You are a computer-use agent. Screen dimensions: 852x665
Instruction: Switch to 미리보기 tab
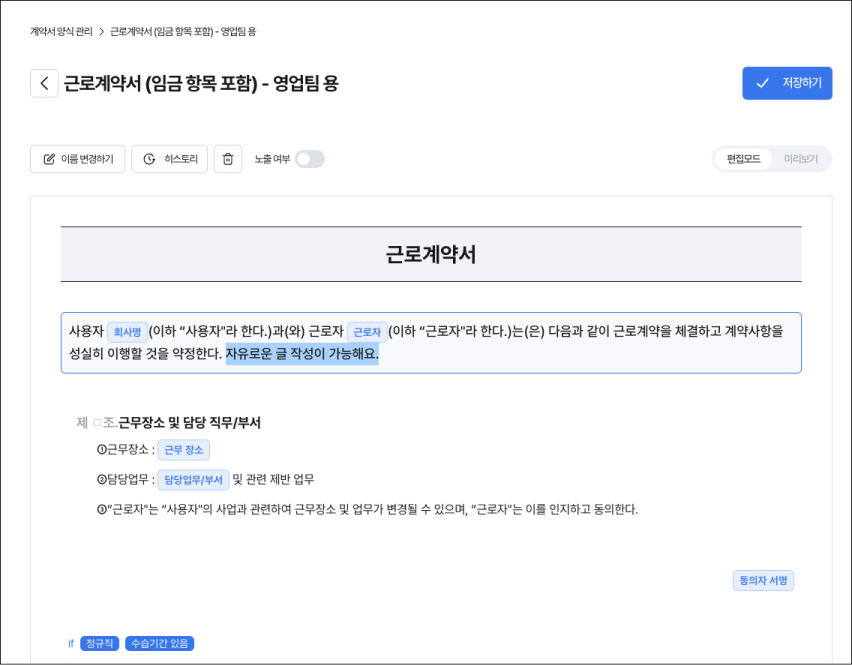(800, 159)
